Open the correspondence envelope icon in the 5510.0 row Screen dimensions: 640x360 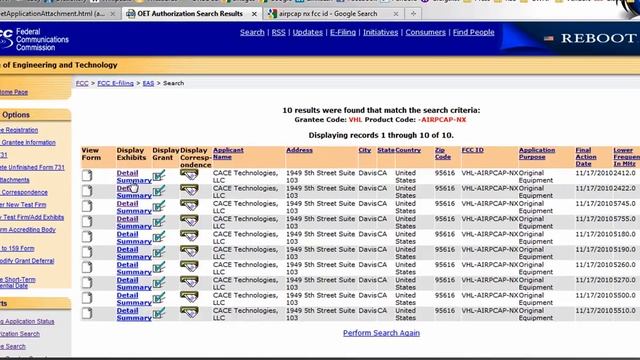(189, 313)
